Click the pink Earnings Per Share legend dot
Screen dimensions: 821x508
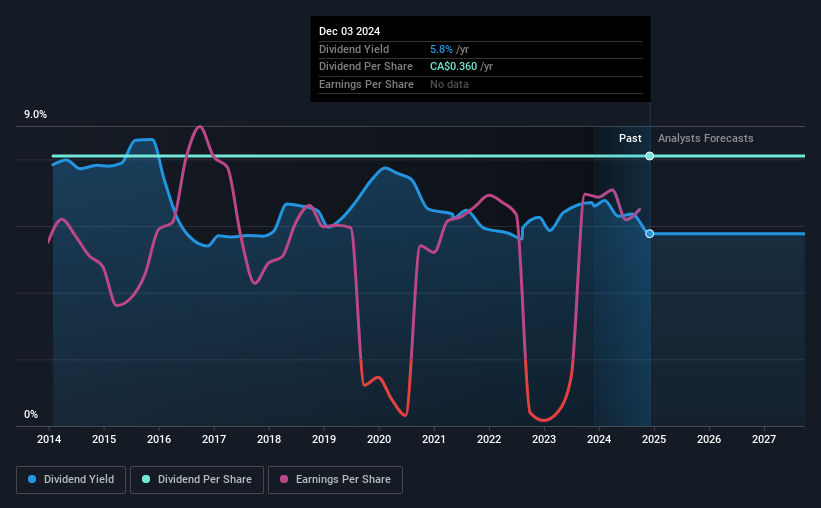[284, 479]
